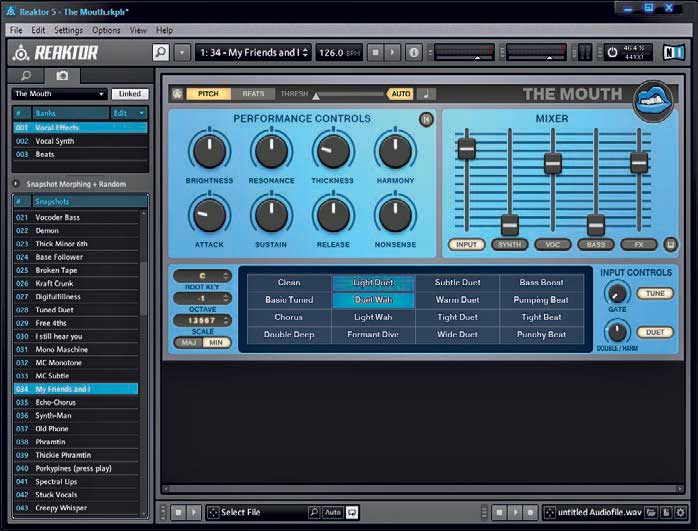Stop playback with the toolbar stop button

coord(375,53)
